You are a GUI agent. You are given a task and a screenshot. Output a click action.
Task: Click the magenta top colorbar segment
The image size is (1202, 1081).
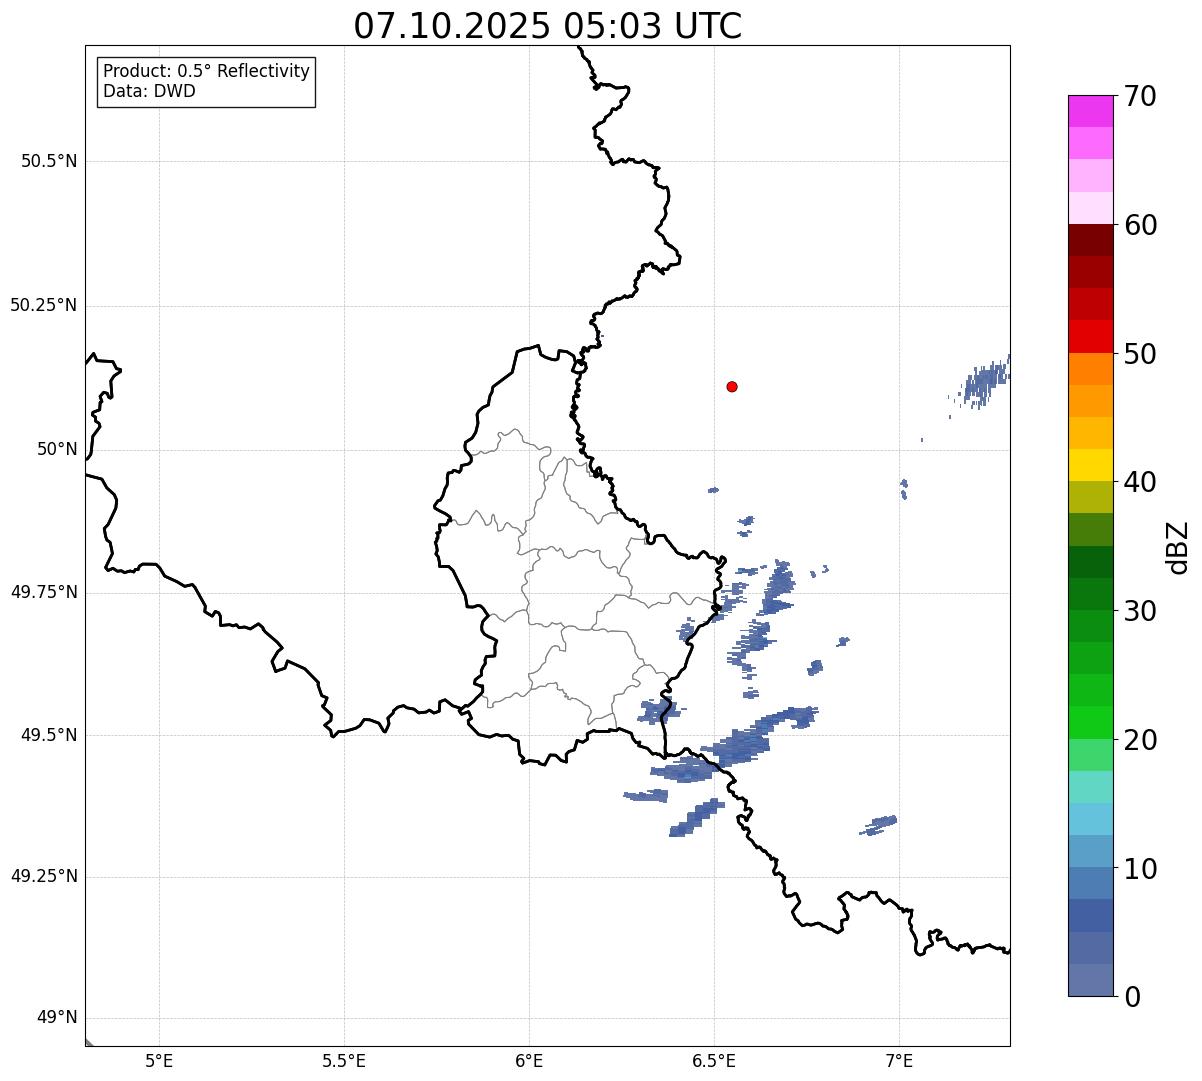(1091, 111)
